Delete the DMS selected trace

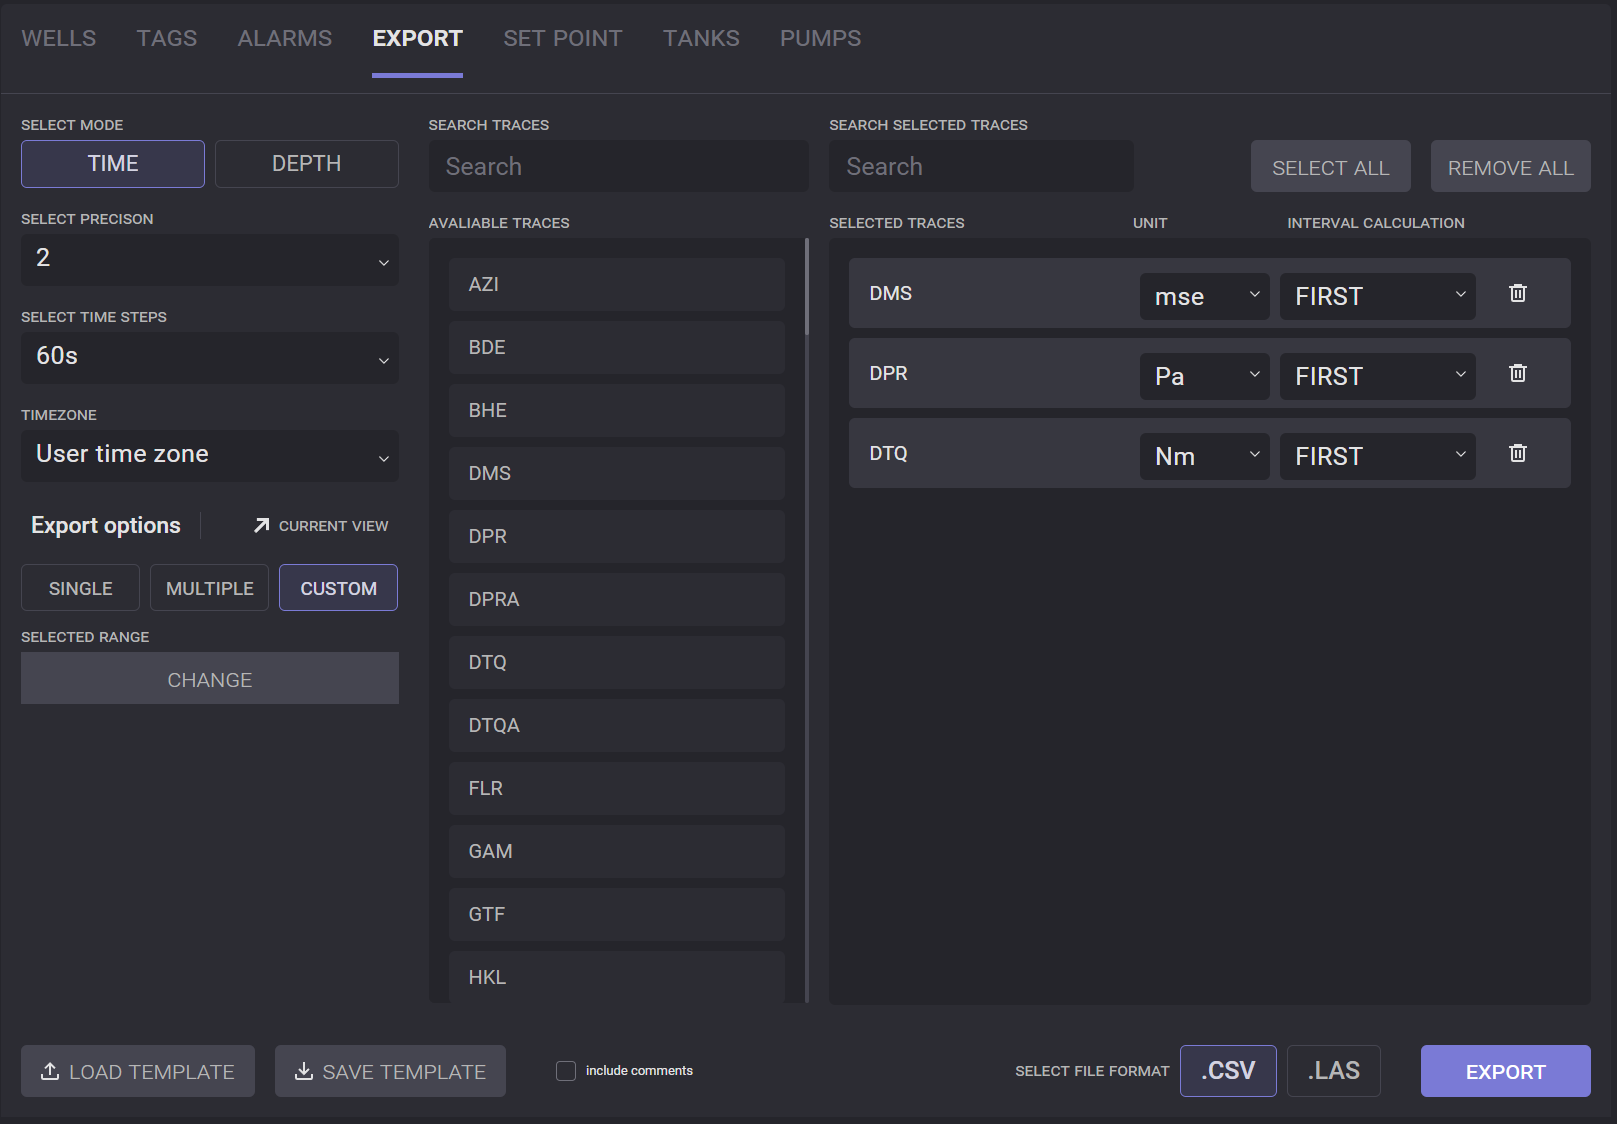(x=1517, y=293)
